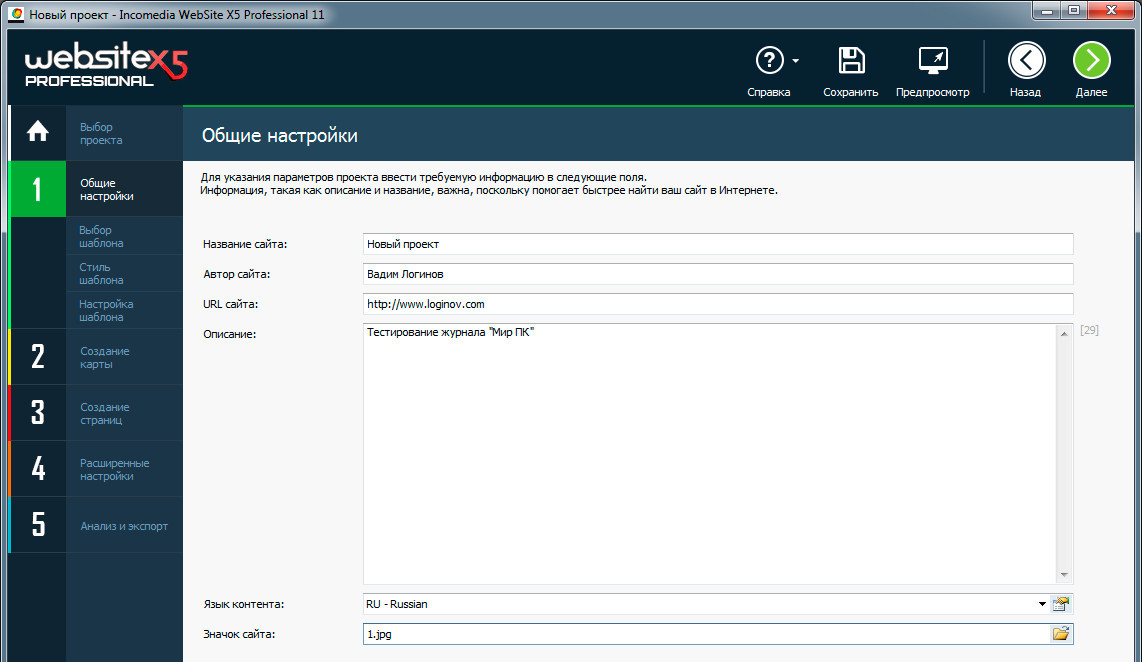1142x662 pixels.
Task: Expand the Справка dropdown arrow
Action: [796, 62]
